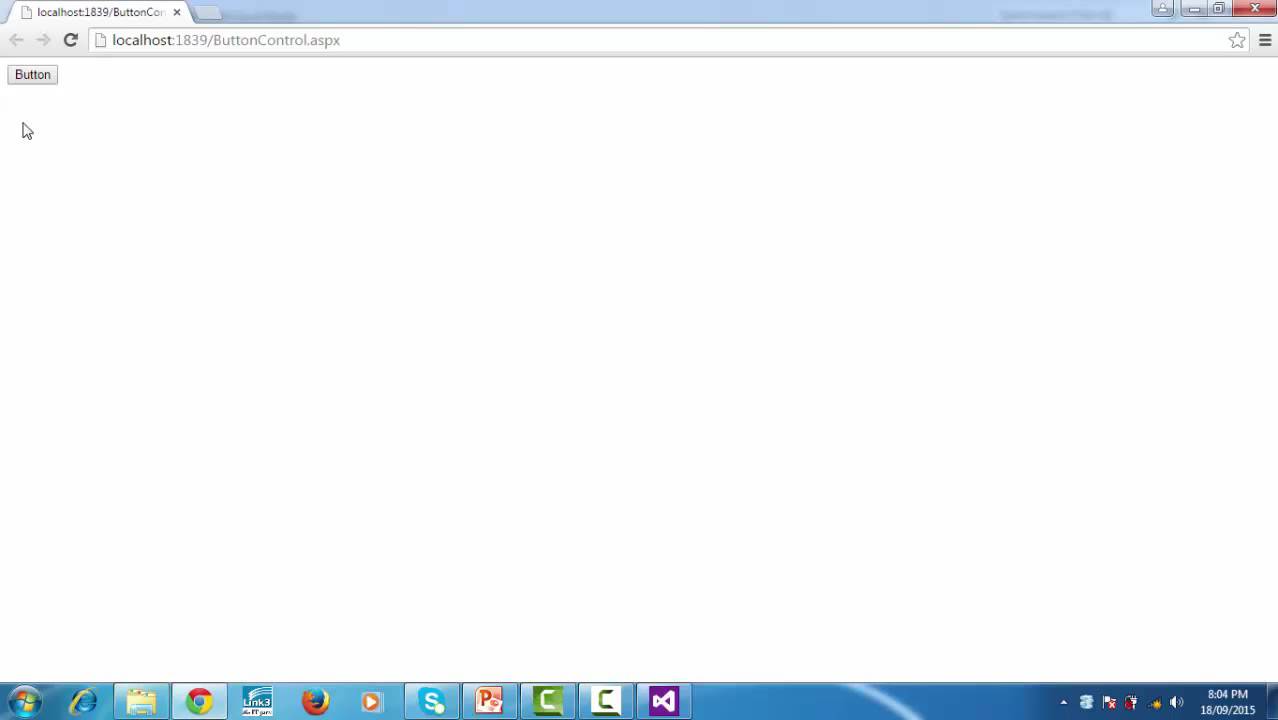
Task: Open media player orange taskbar icon
Action: coord(372,702)
